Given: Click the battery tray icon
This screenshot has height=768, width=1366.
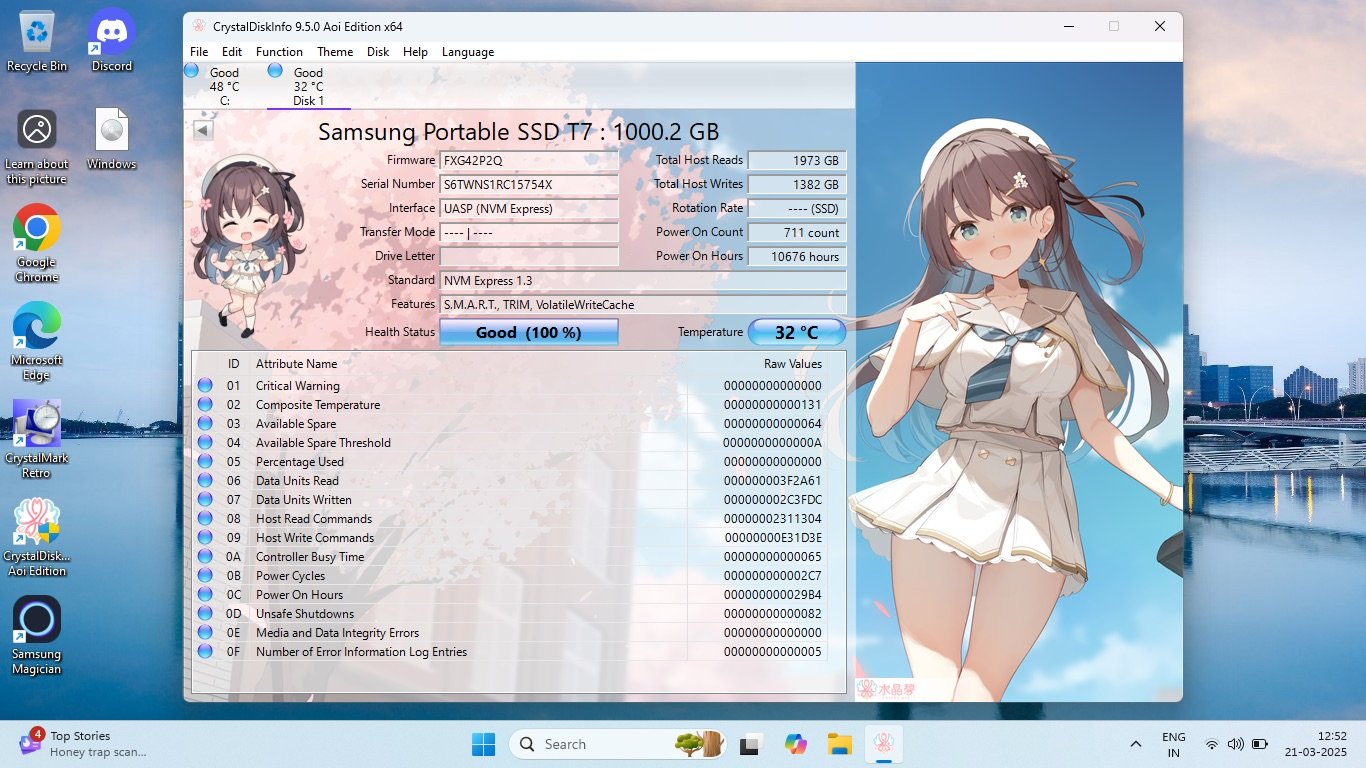Looking at the screenshot, I should (1260, 744).
